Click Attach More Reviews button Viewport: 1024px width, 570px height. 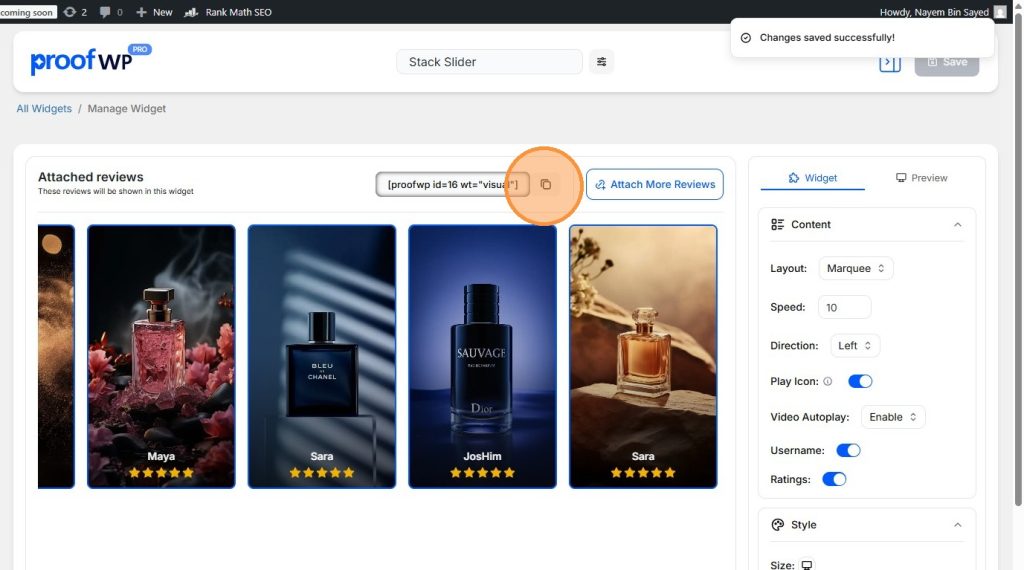point(654,184)
